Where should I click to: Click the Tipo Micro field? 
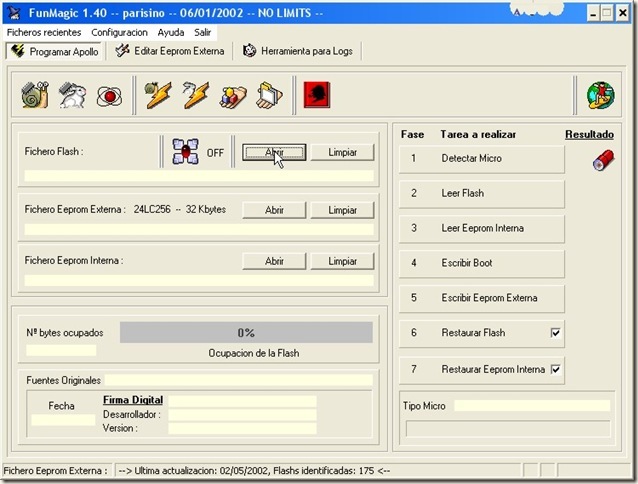tap(532, 406)
